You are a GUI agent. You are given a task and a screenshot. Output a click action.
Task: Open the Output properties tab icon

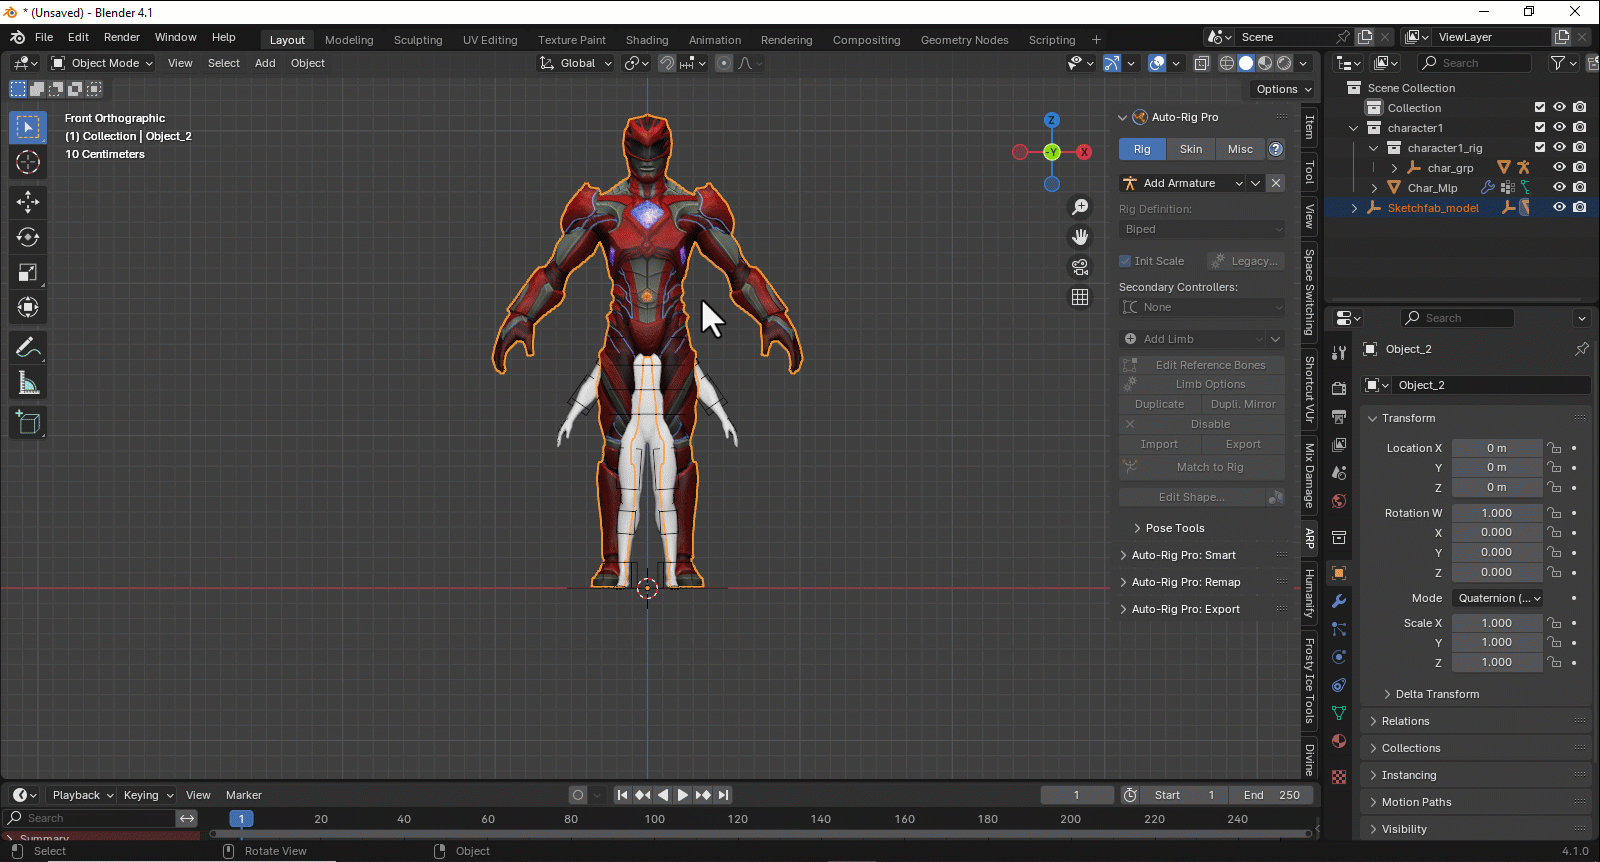point(1339,416)
